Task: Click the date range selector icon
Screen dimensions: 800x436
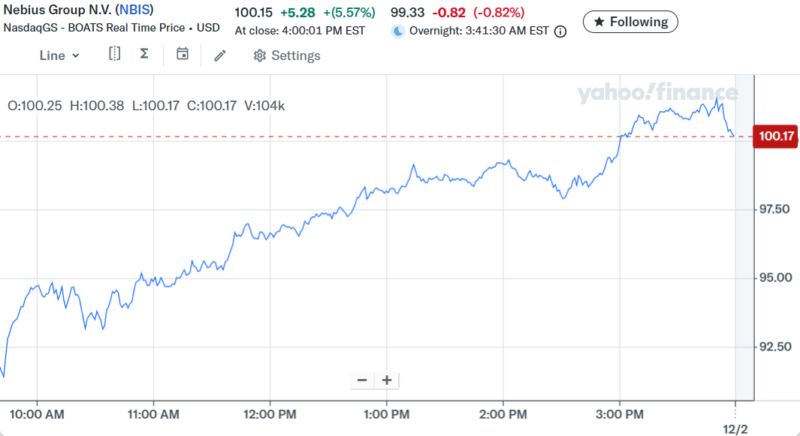Action: [x=115, y=54]
